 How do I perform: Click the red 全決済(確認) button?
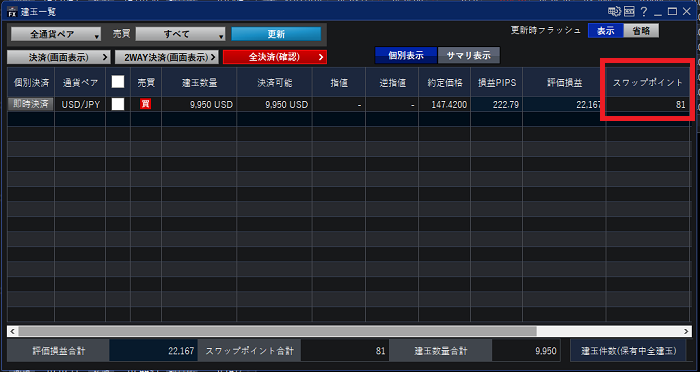coord(275,57)
